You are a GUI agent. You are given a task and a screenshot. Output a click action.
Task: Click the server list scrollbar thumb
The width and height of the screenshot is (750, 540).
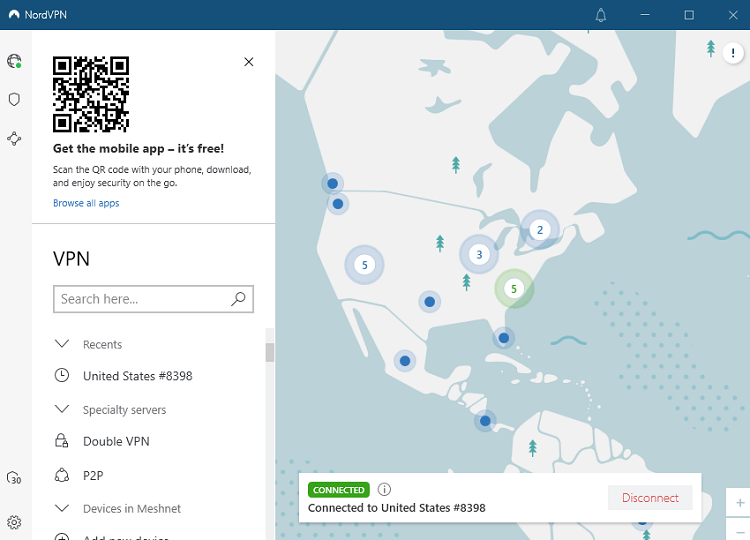coord(270,353)
